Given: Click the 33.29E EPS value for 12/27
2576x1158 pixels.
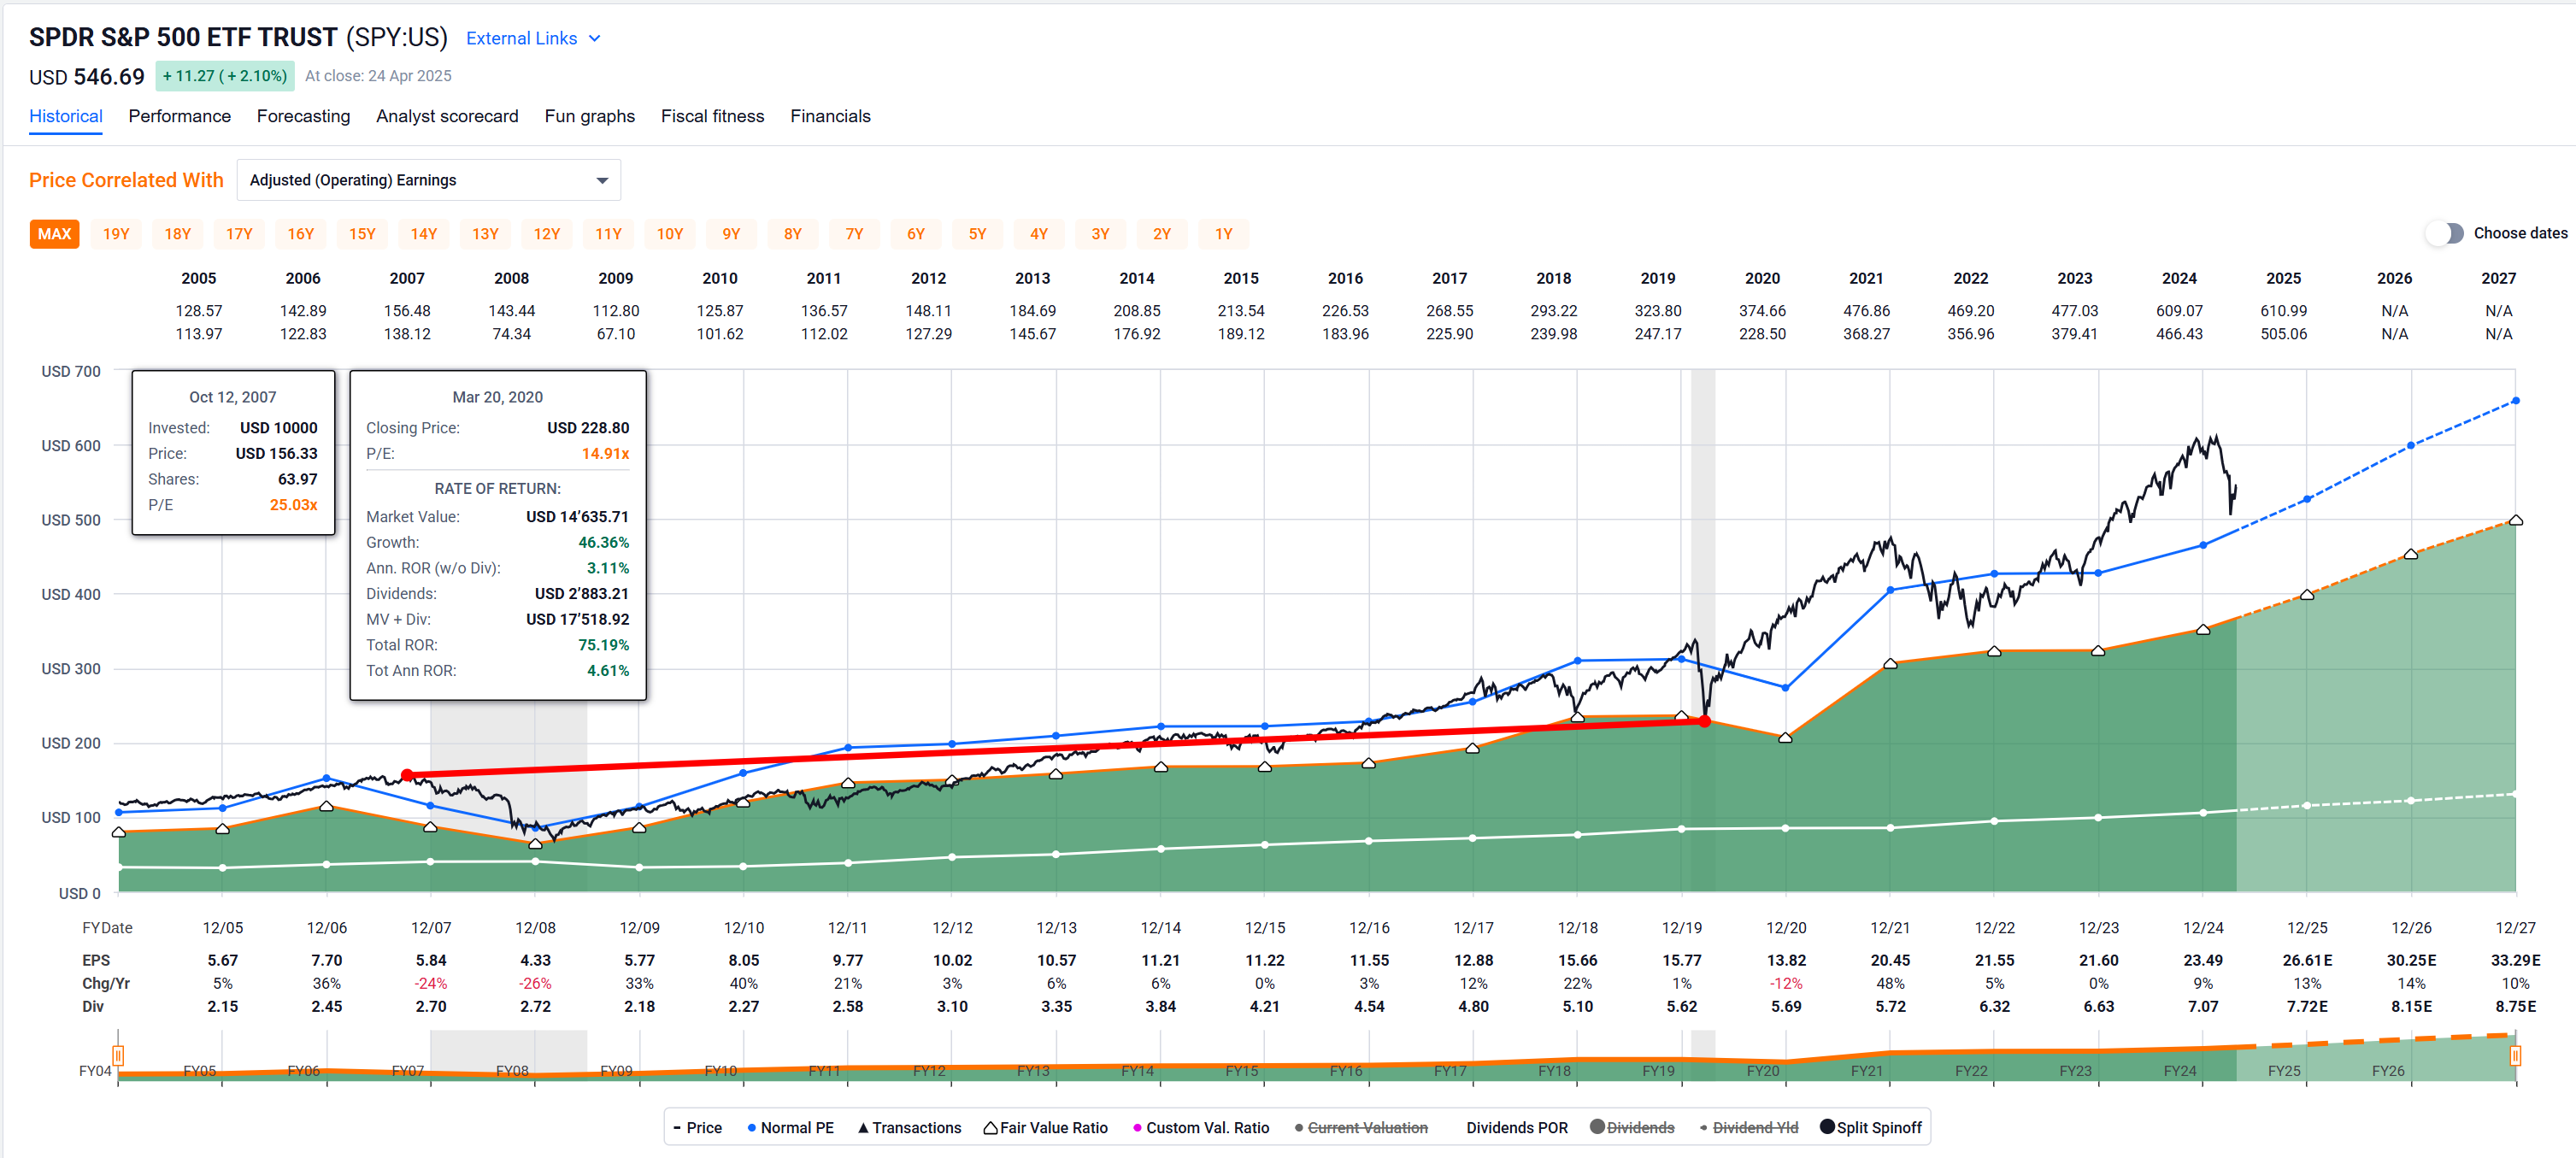Looking at the screenshot, I should coord(2515,960).
